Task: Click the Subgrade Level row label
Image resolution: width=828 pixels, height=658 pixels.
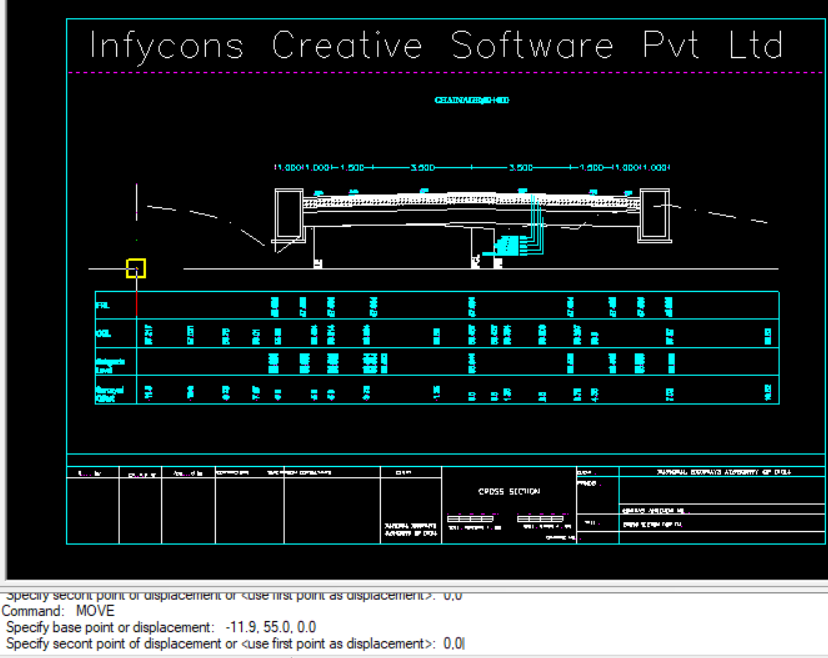Action: tap(109, 362)
